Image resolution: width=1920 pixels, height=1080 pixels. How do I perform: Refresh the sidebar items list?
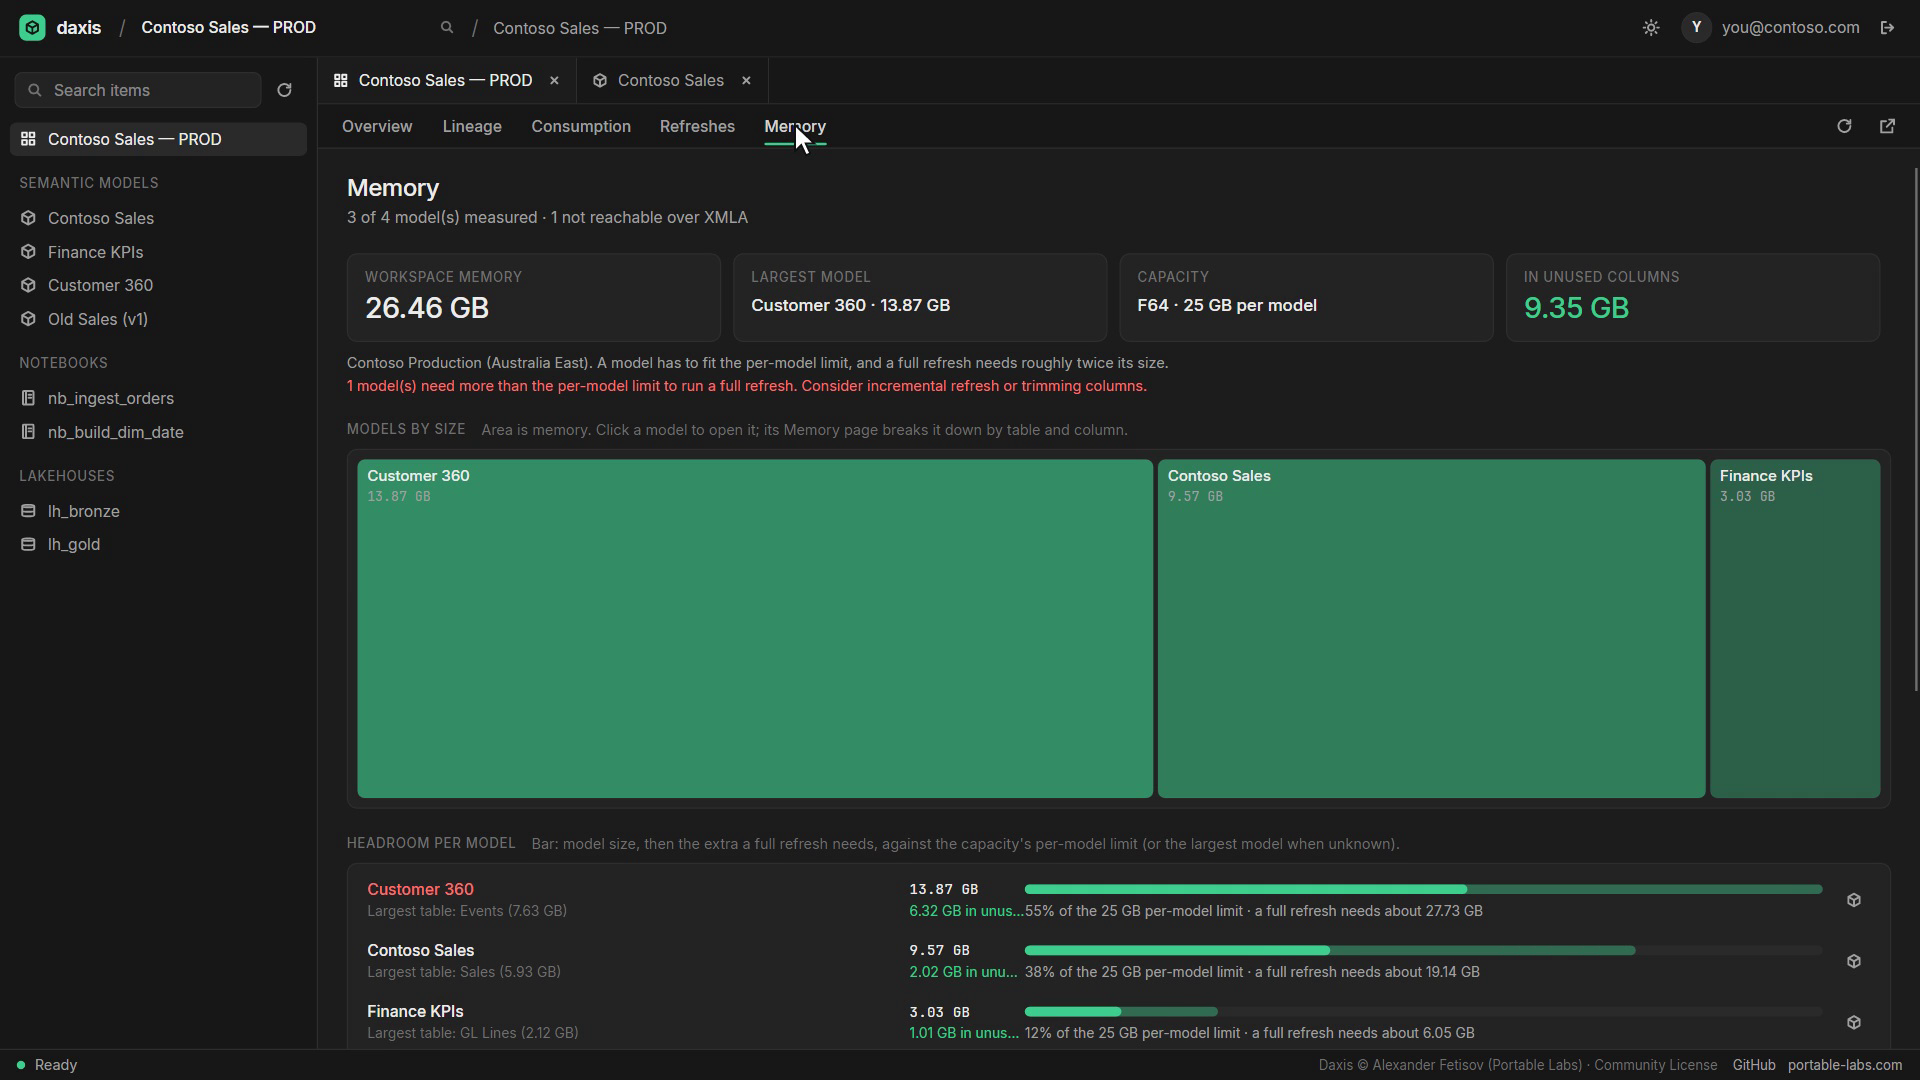point(284,90)
